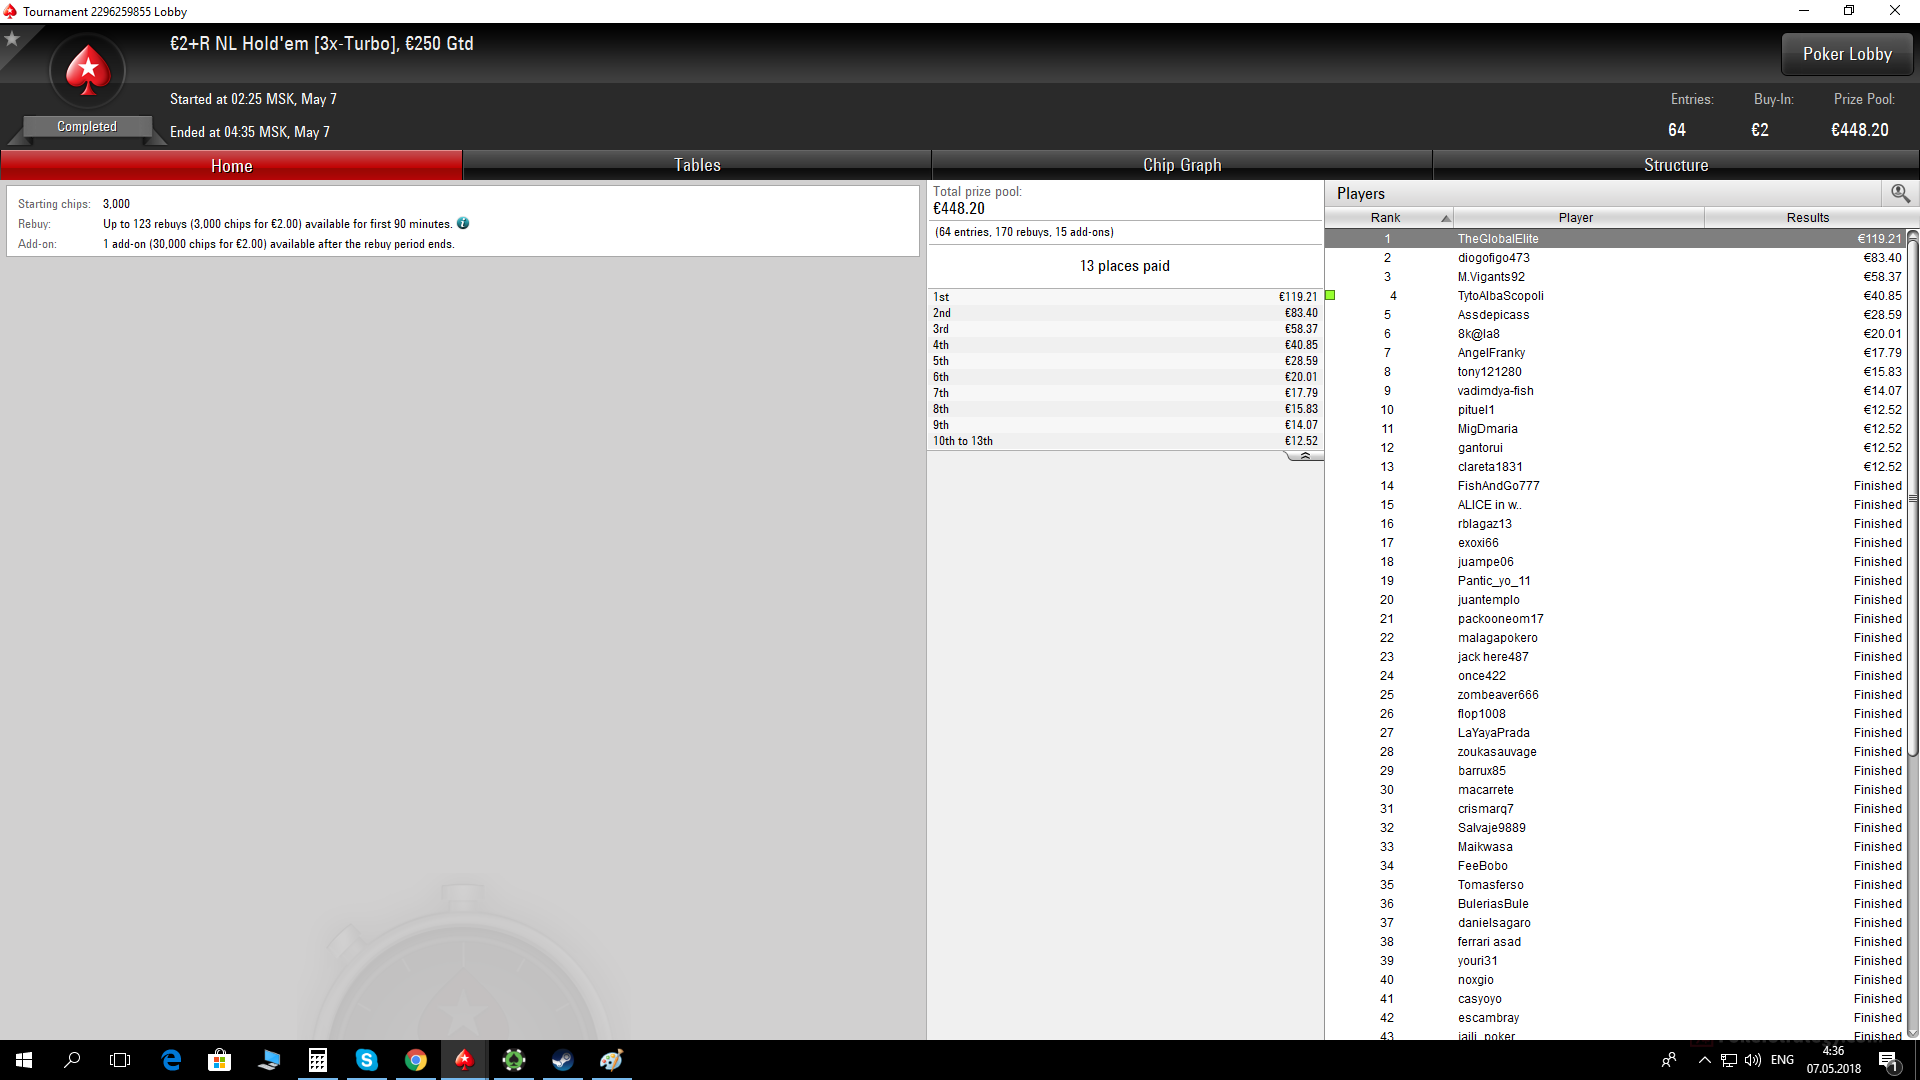Image resolution: width=1920 pixels, height=1080 pixels.
Task: Open Steam from the taskbar
Action: [x=562, y=1060]
